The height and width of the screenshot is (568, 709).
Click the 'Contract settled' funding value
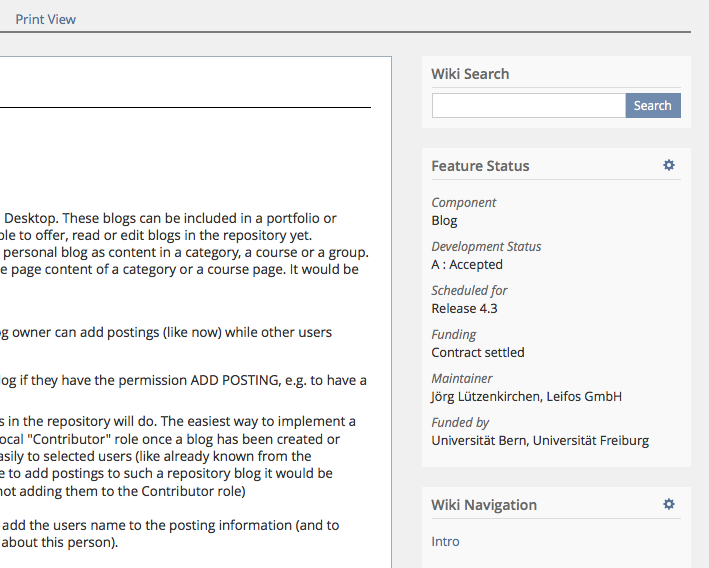click(x=478, y=352)
